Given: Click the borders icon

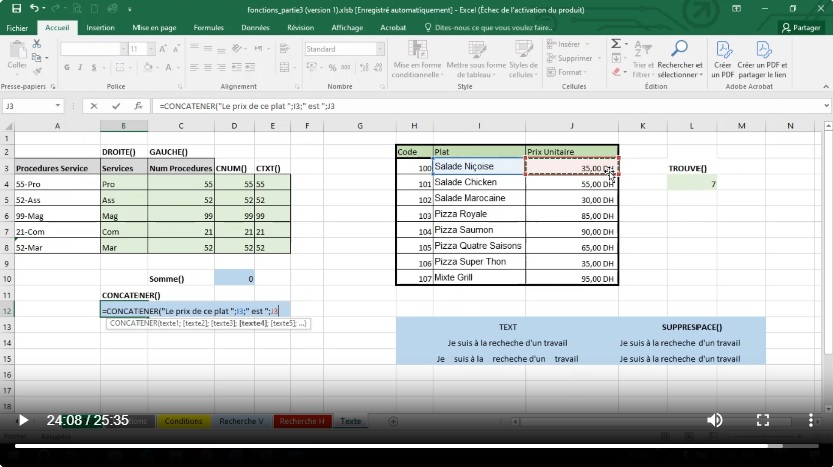Looking at the screenshot, I should 120,67.
